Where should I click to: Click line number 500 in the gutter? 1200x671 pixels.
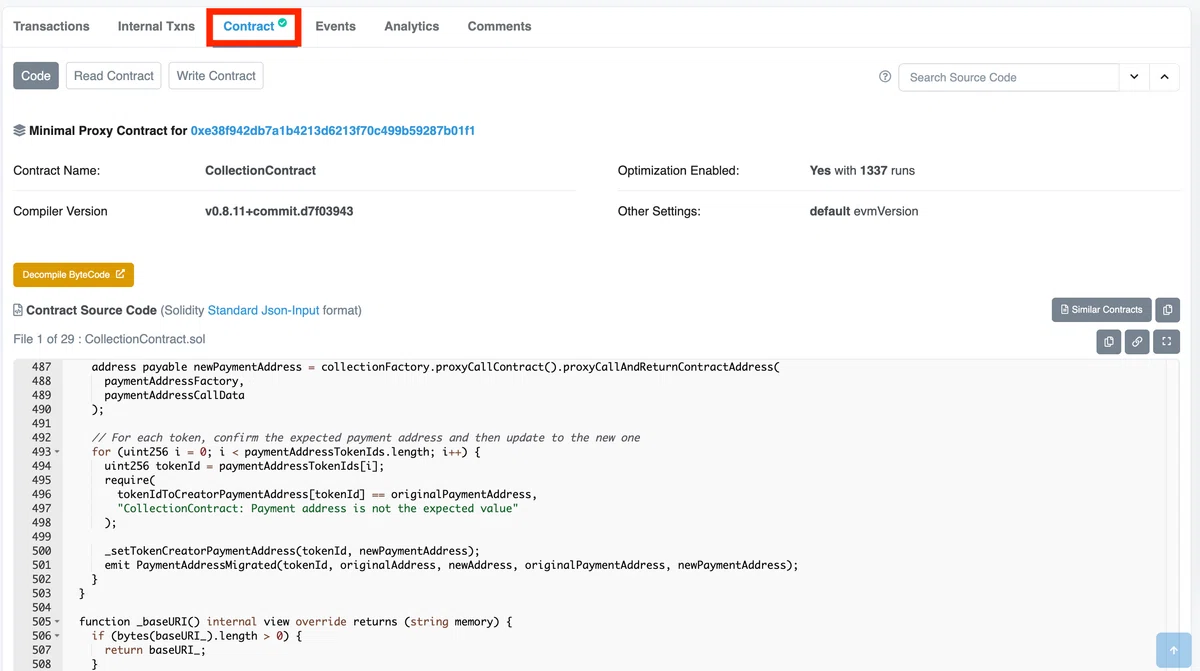pos(41,551)
